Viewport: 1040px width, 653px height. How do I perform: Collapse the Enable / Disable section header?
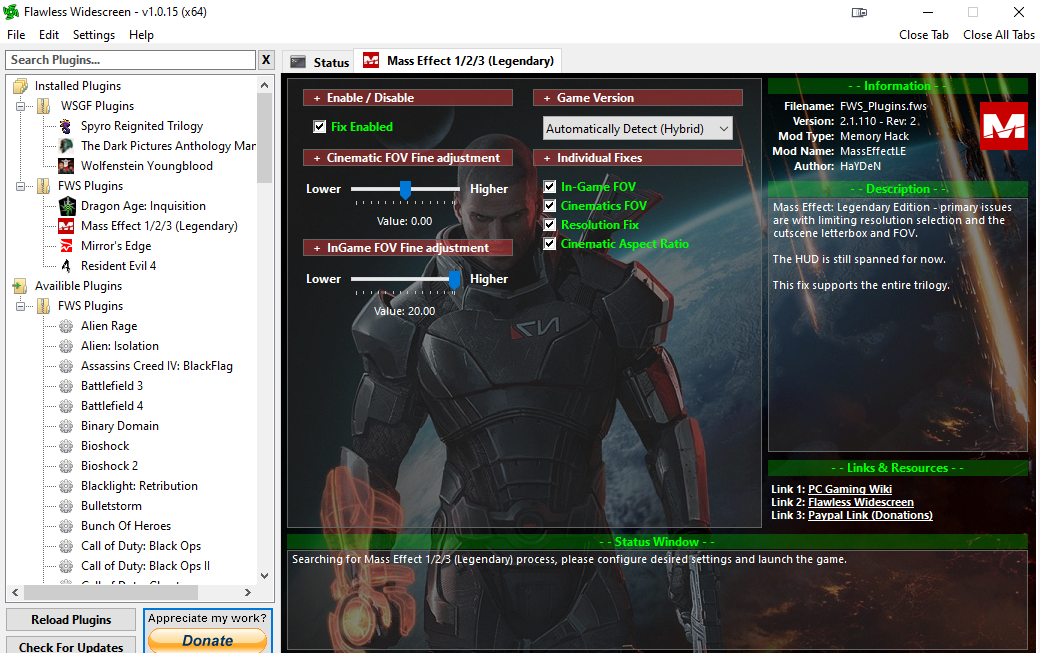(407, 98)
